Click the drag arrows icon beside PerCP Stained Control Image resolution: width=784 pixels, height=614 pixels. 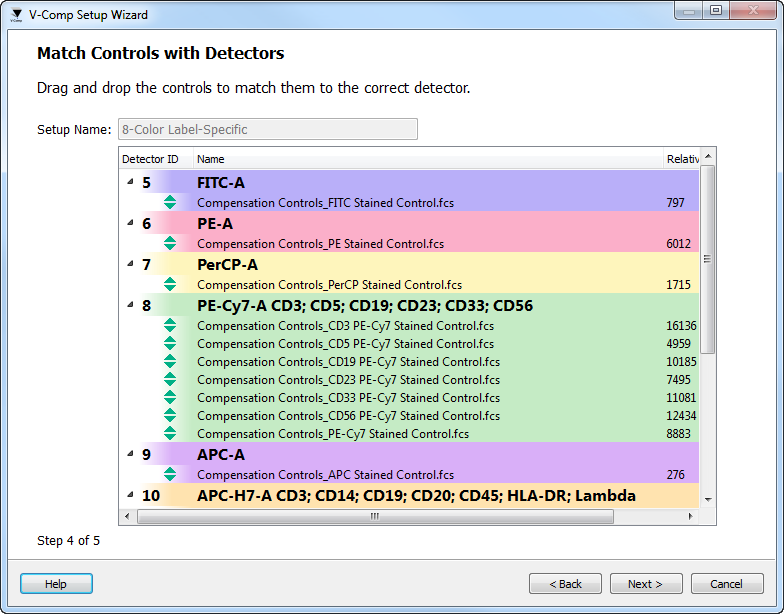point(170,285)
